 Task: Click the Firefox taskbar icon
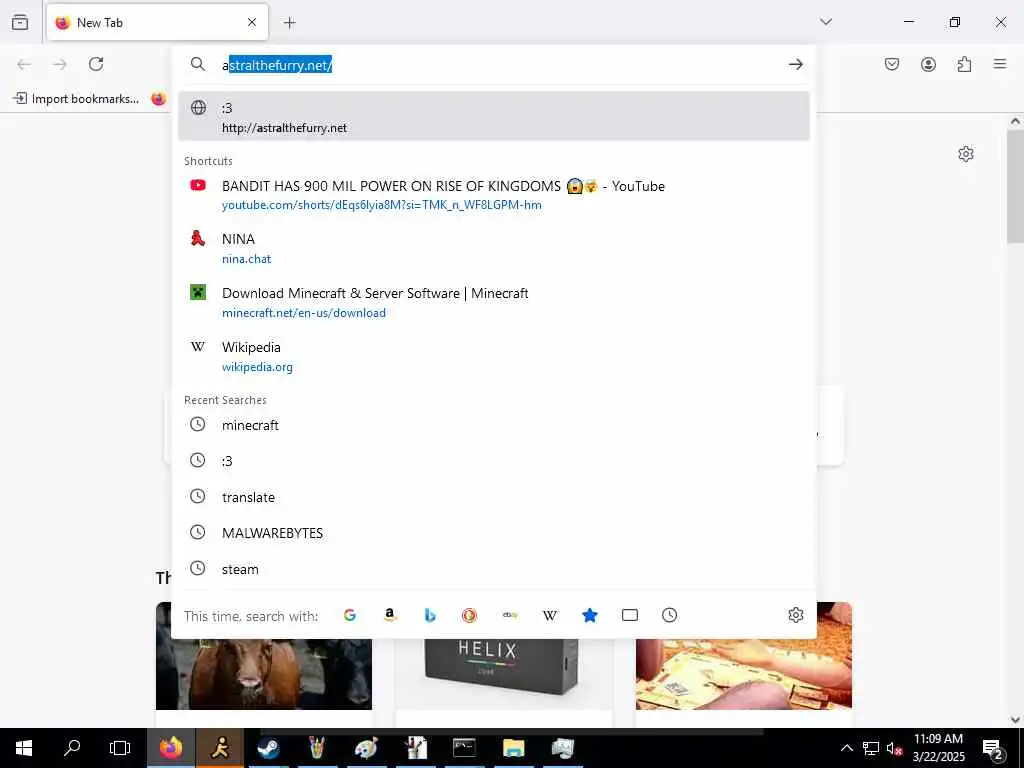[171, 748]
